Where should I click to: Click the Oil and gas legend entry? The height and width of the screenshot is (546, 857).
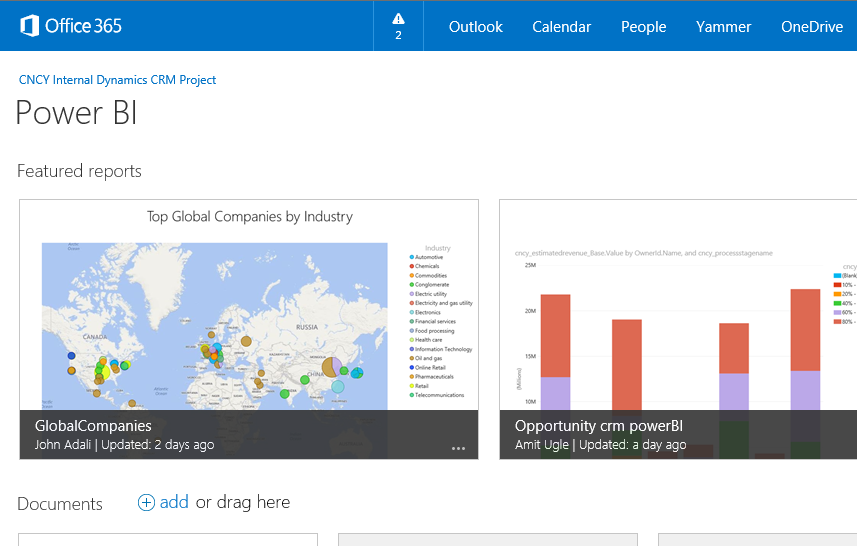point(428,358)
